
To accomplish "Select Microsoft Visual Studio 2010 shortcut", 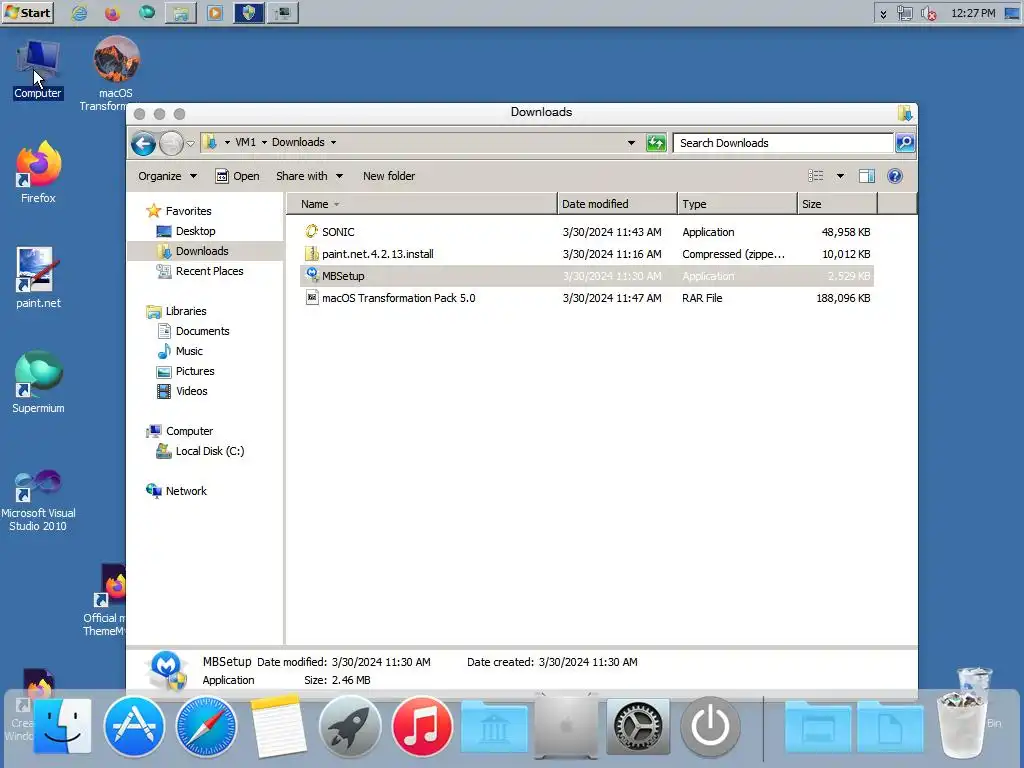I will pyautogui.click(x=38, y=500).
